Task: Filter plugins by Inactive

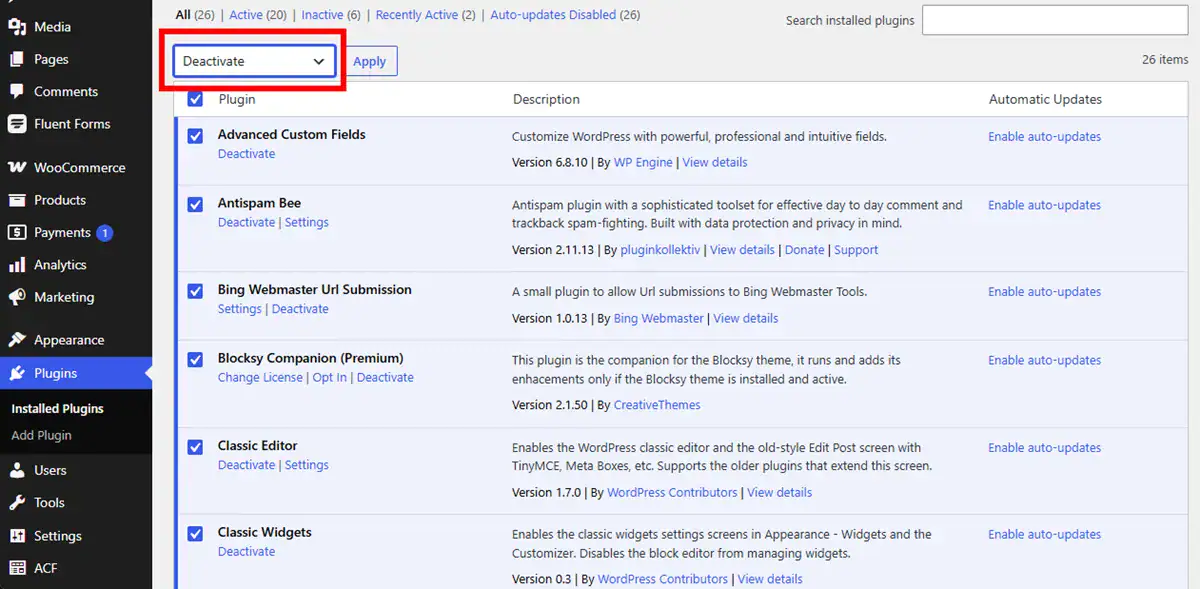Action: (322, 15)
